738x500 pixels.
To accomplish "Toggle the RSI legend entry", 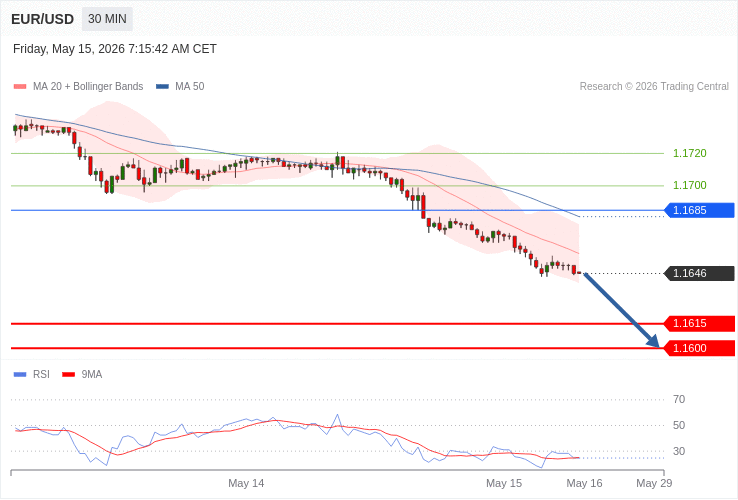I will point(32,374).
